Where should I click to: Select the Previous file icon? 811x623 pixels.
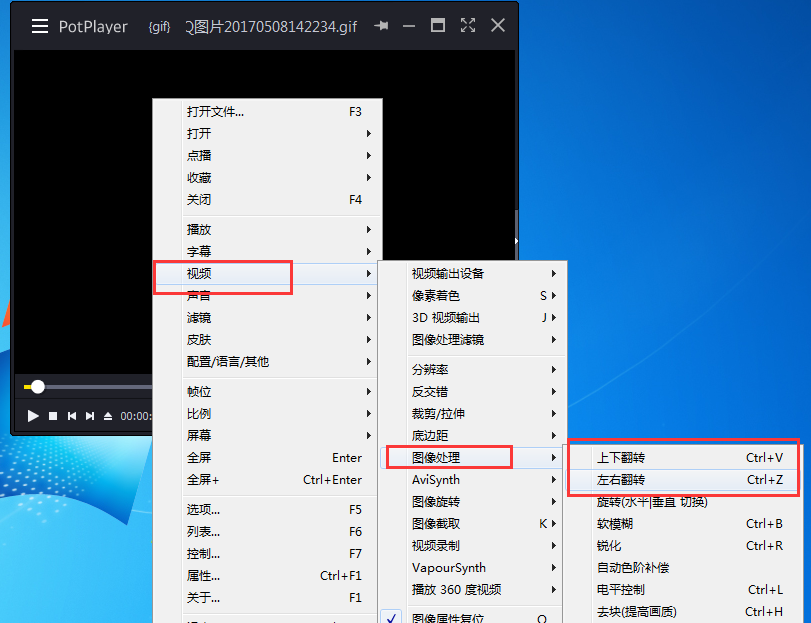point(72,416)
